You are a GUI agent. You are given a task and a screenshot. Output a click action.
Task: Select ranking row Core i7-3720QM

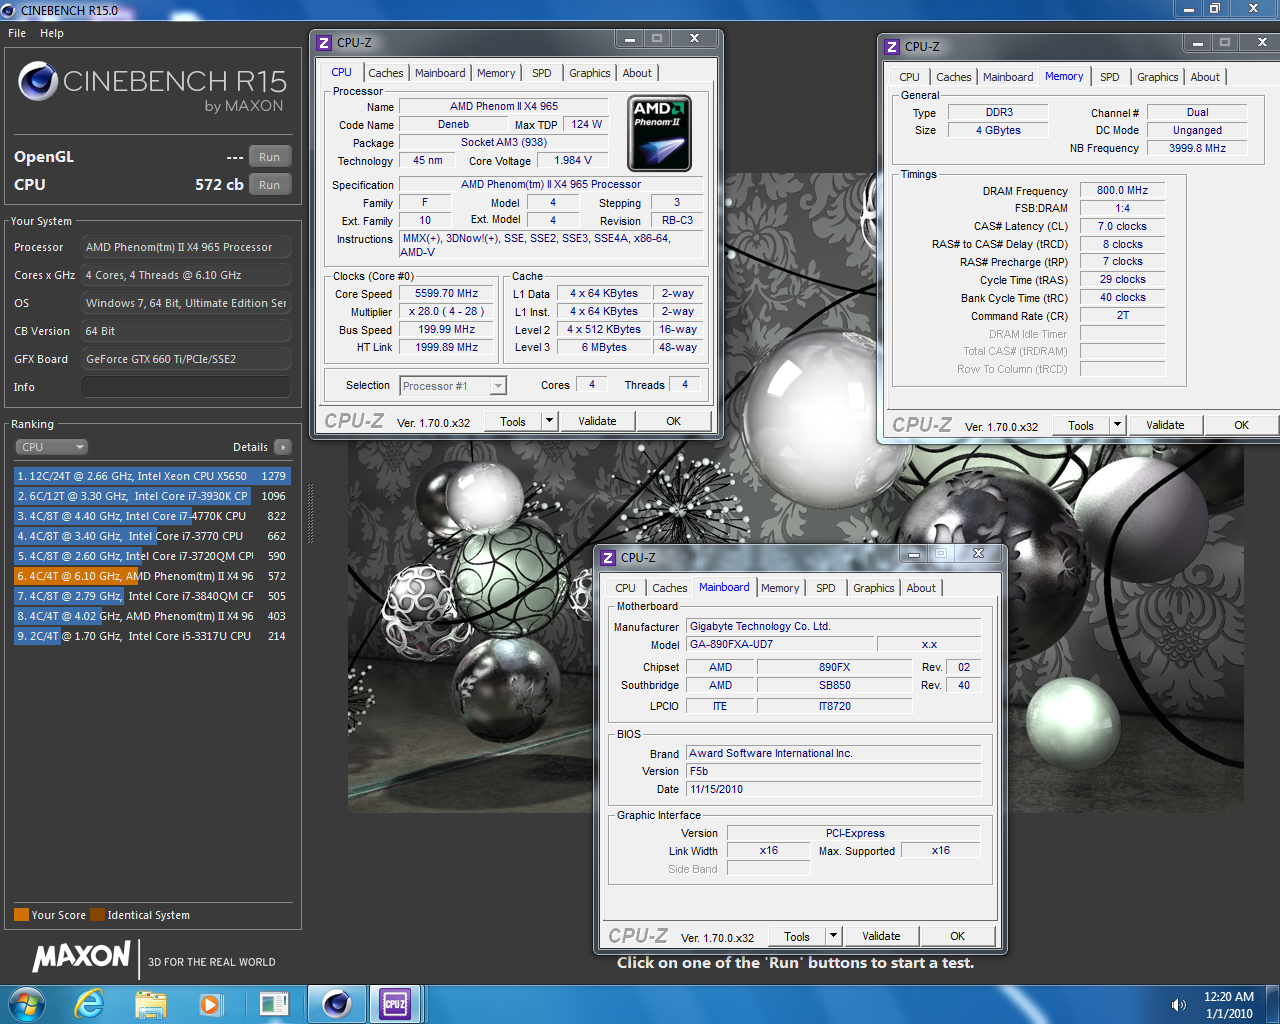point(152,556)
